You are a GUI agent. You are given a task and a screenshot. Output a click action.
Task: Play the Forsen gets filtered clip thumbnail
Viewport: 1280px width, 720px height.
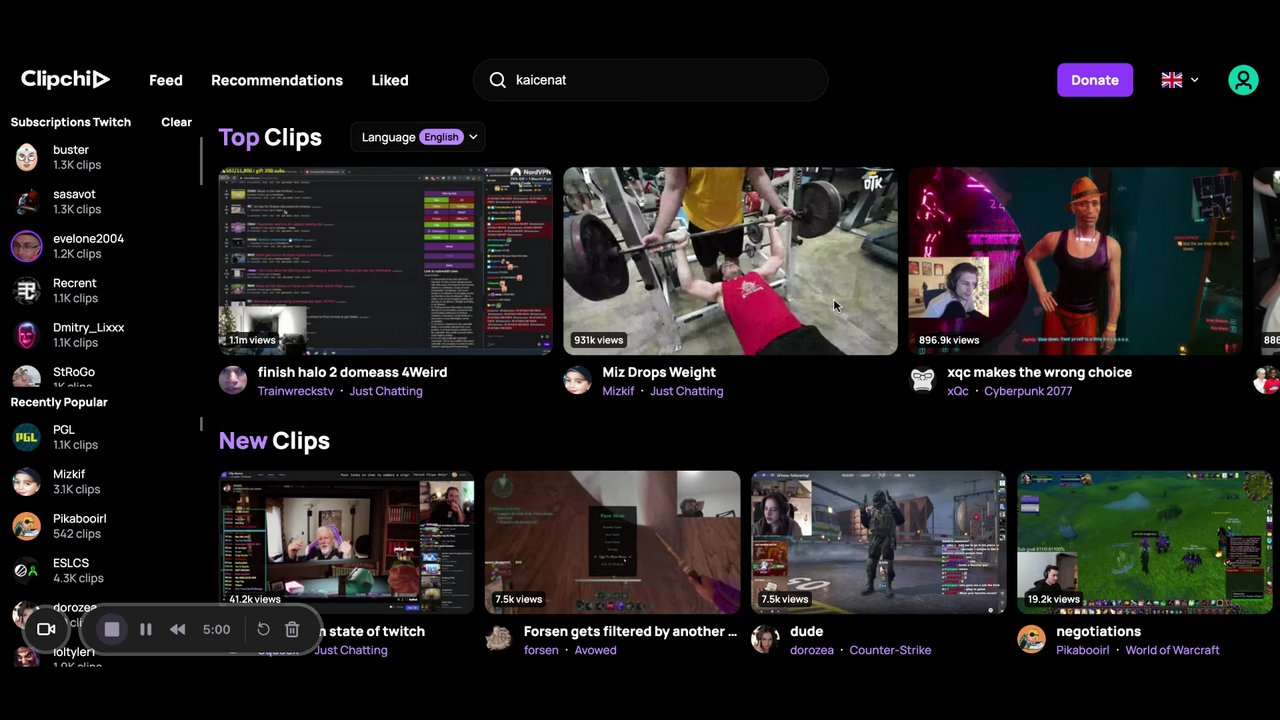tap(613, 542)
